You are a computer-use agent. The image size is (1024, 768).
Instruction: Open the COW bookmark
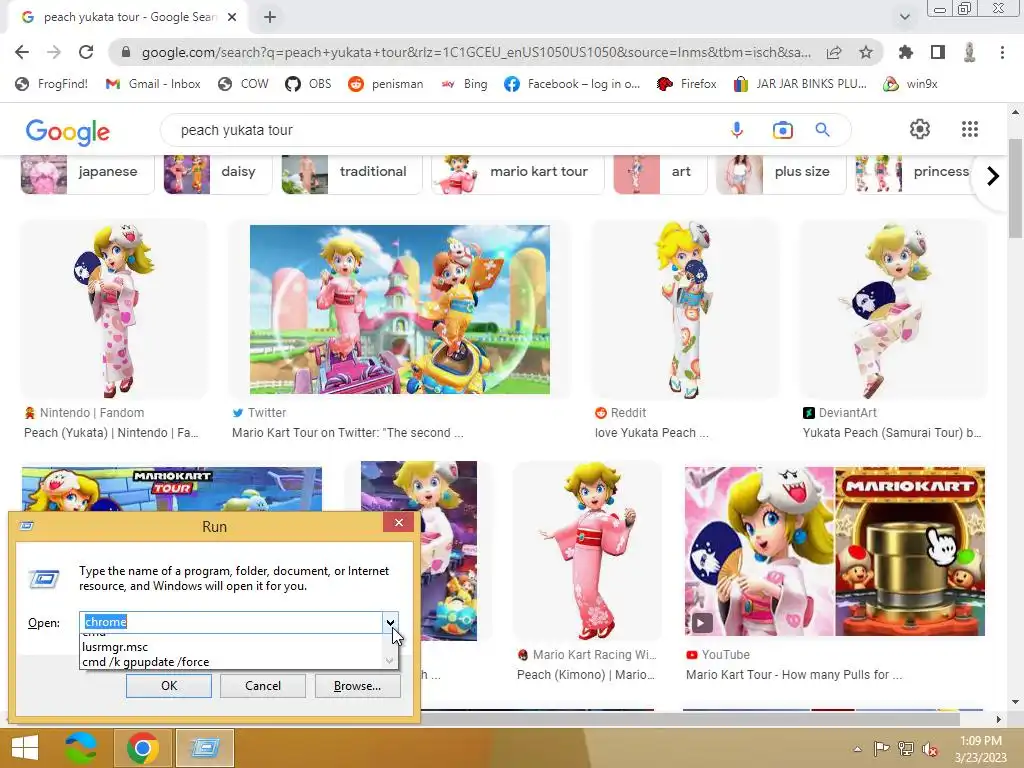tap(244, 84)
